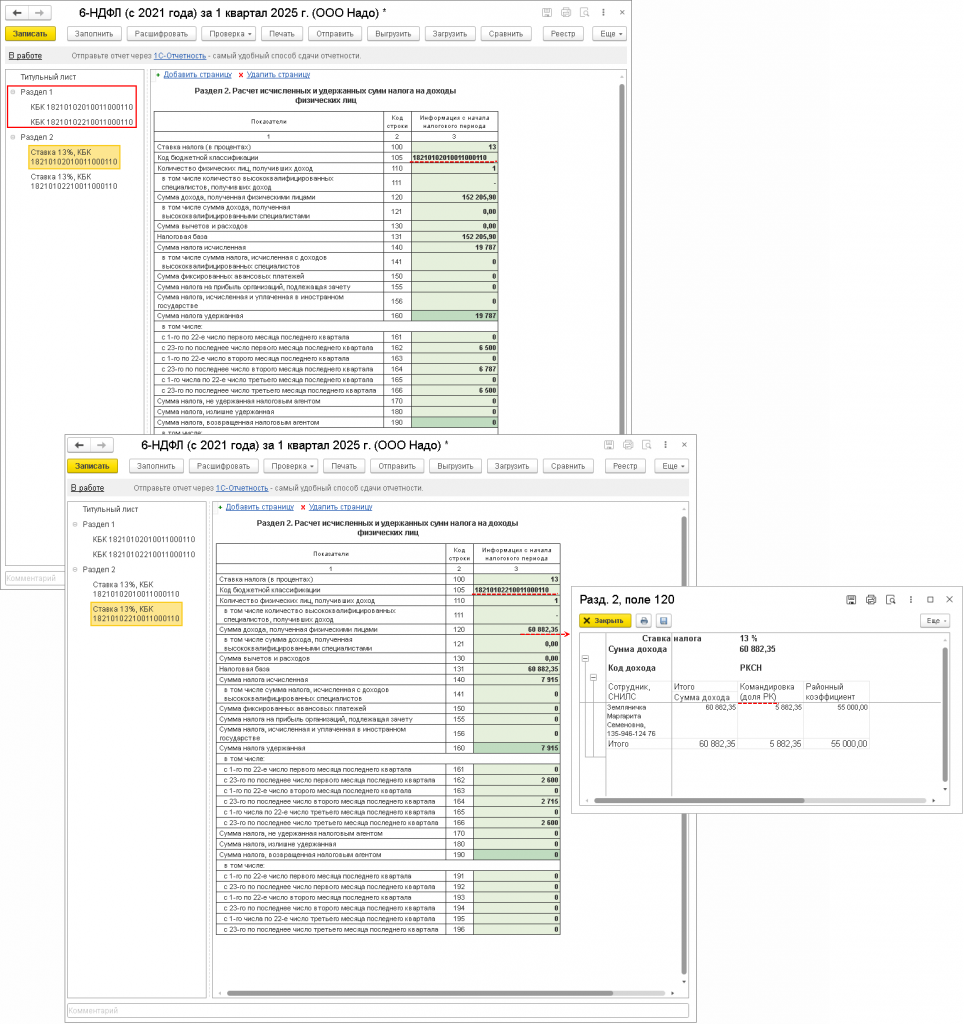
Task: Select Ставка 13%, КБК 18210102210011000110 in the back window
Action: pos(74,182)
